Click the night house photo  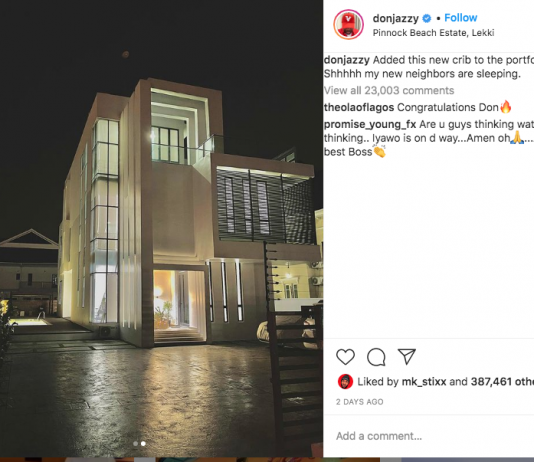[x=161, y=228]
